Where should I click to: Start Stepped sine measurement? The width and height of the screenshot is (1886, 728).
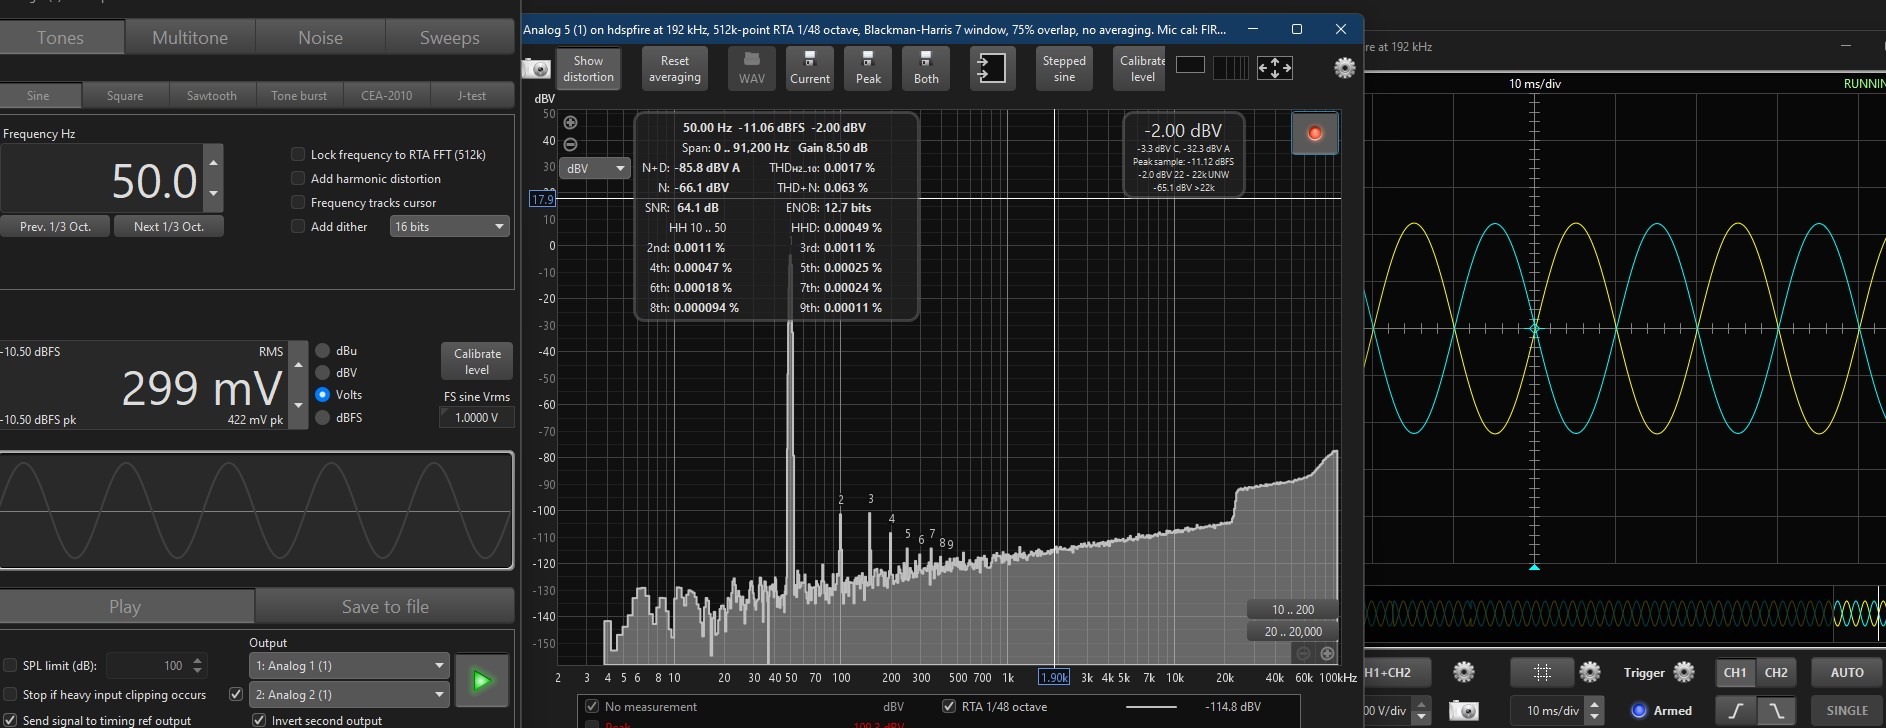1064,68
